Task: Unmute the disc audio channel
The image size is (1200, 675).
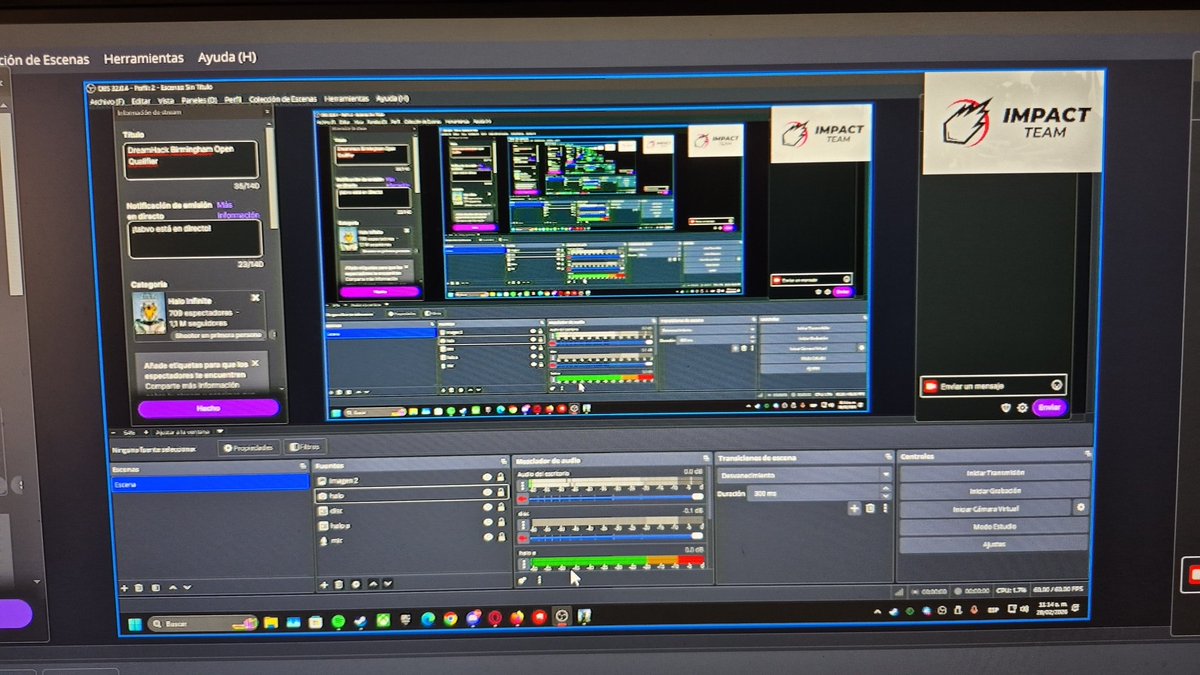Action: click(x=522, y=539)
